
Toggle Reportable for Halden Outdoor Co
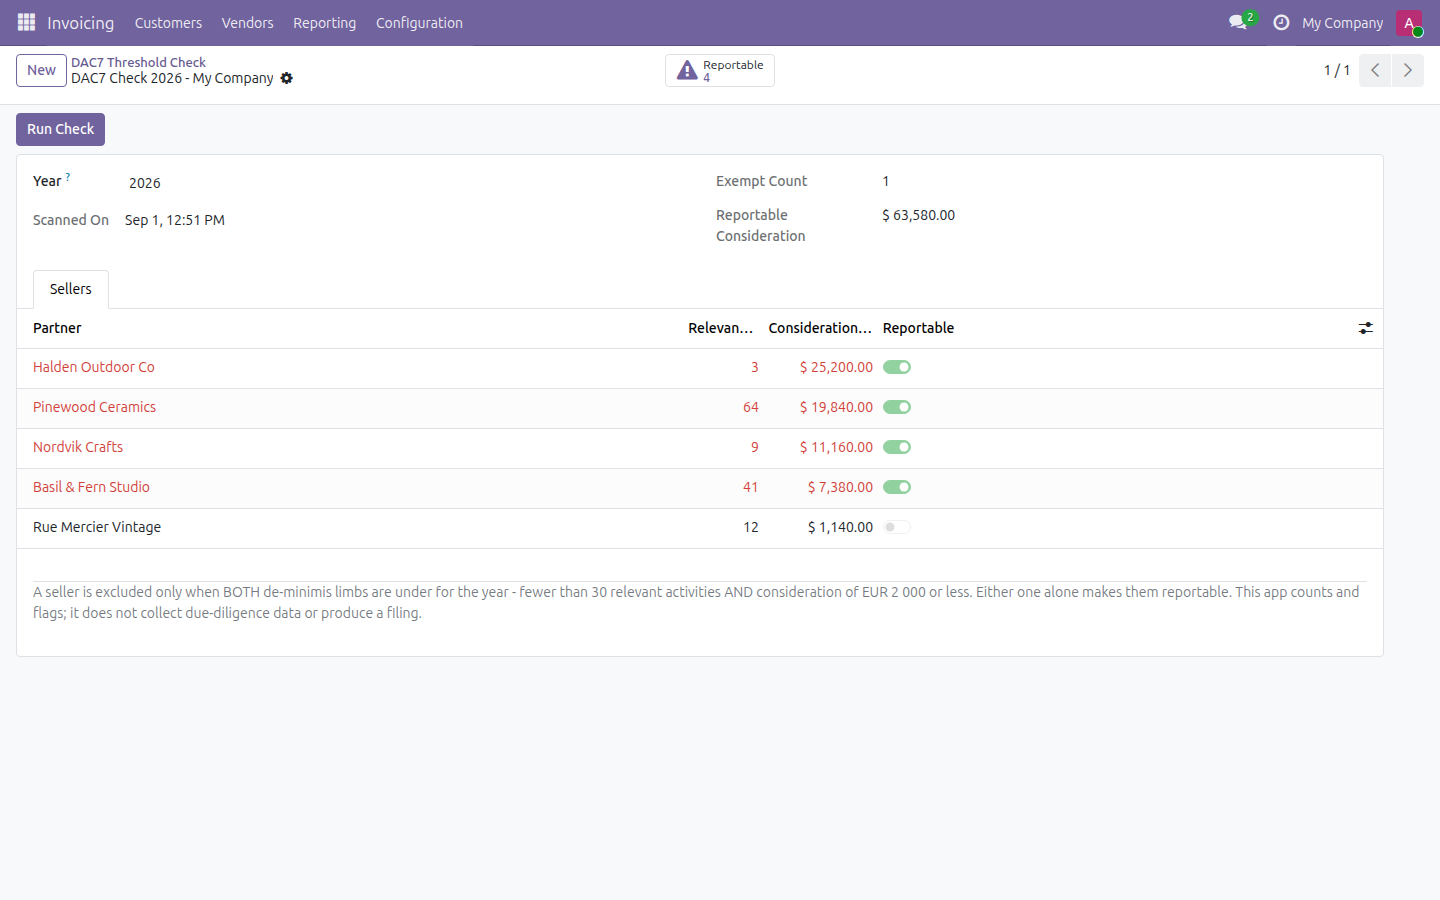pyautogui.click(x=897, y=367)
